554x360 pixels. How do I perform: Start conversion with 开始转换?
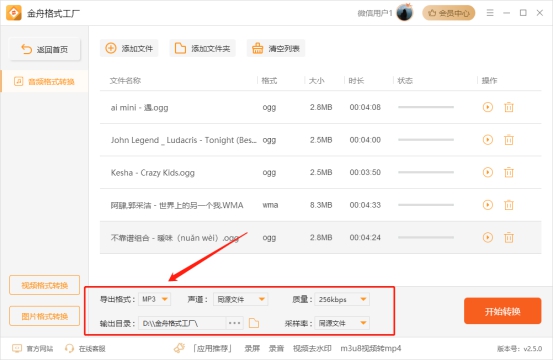pos(502,311)
